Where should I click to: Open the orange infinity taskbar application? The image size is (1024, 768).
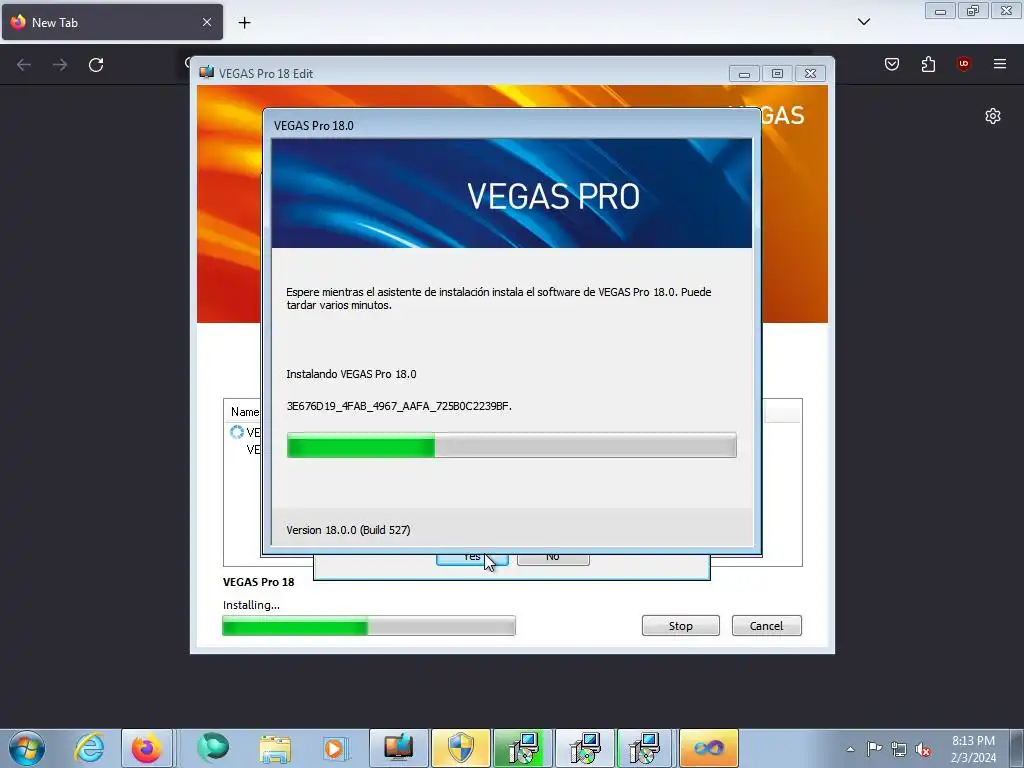709,748
